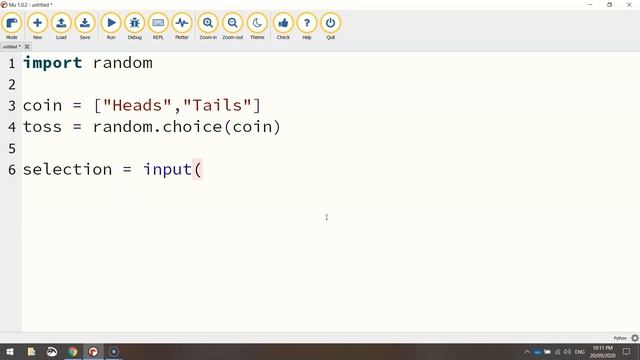Image resolution: width=640 pixels, height=360 pixels.
Task: Open the Windows Start menu
Action: click(10, 351)
